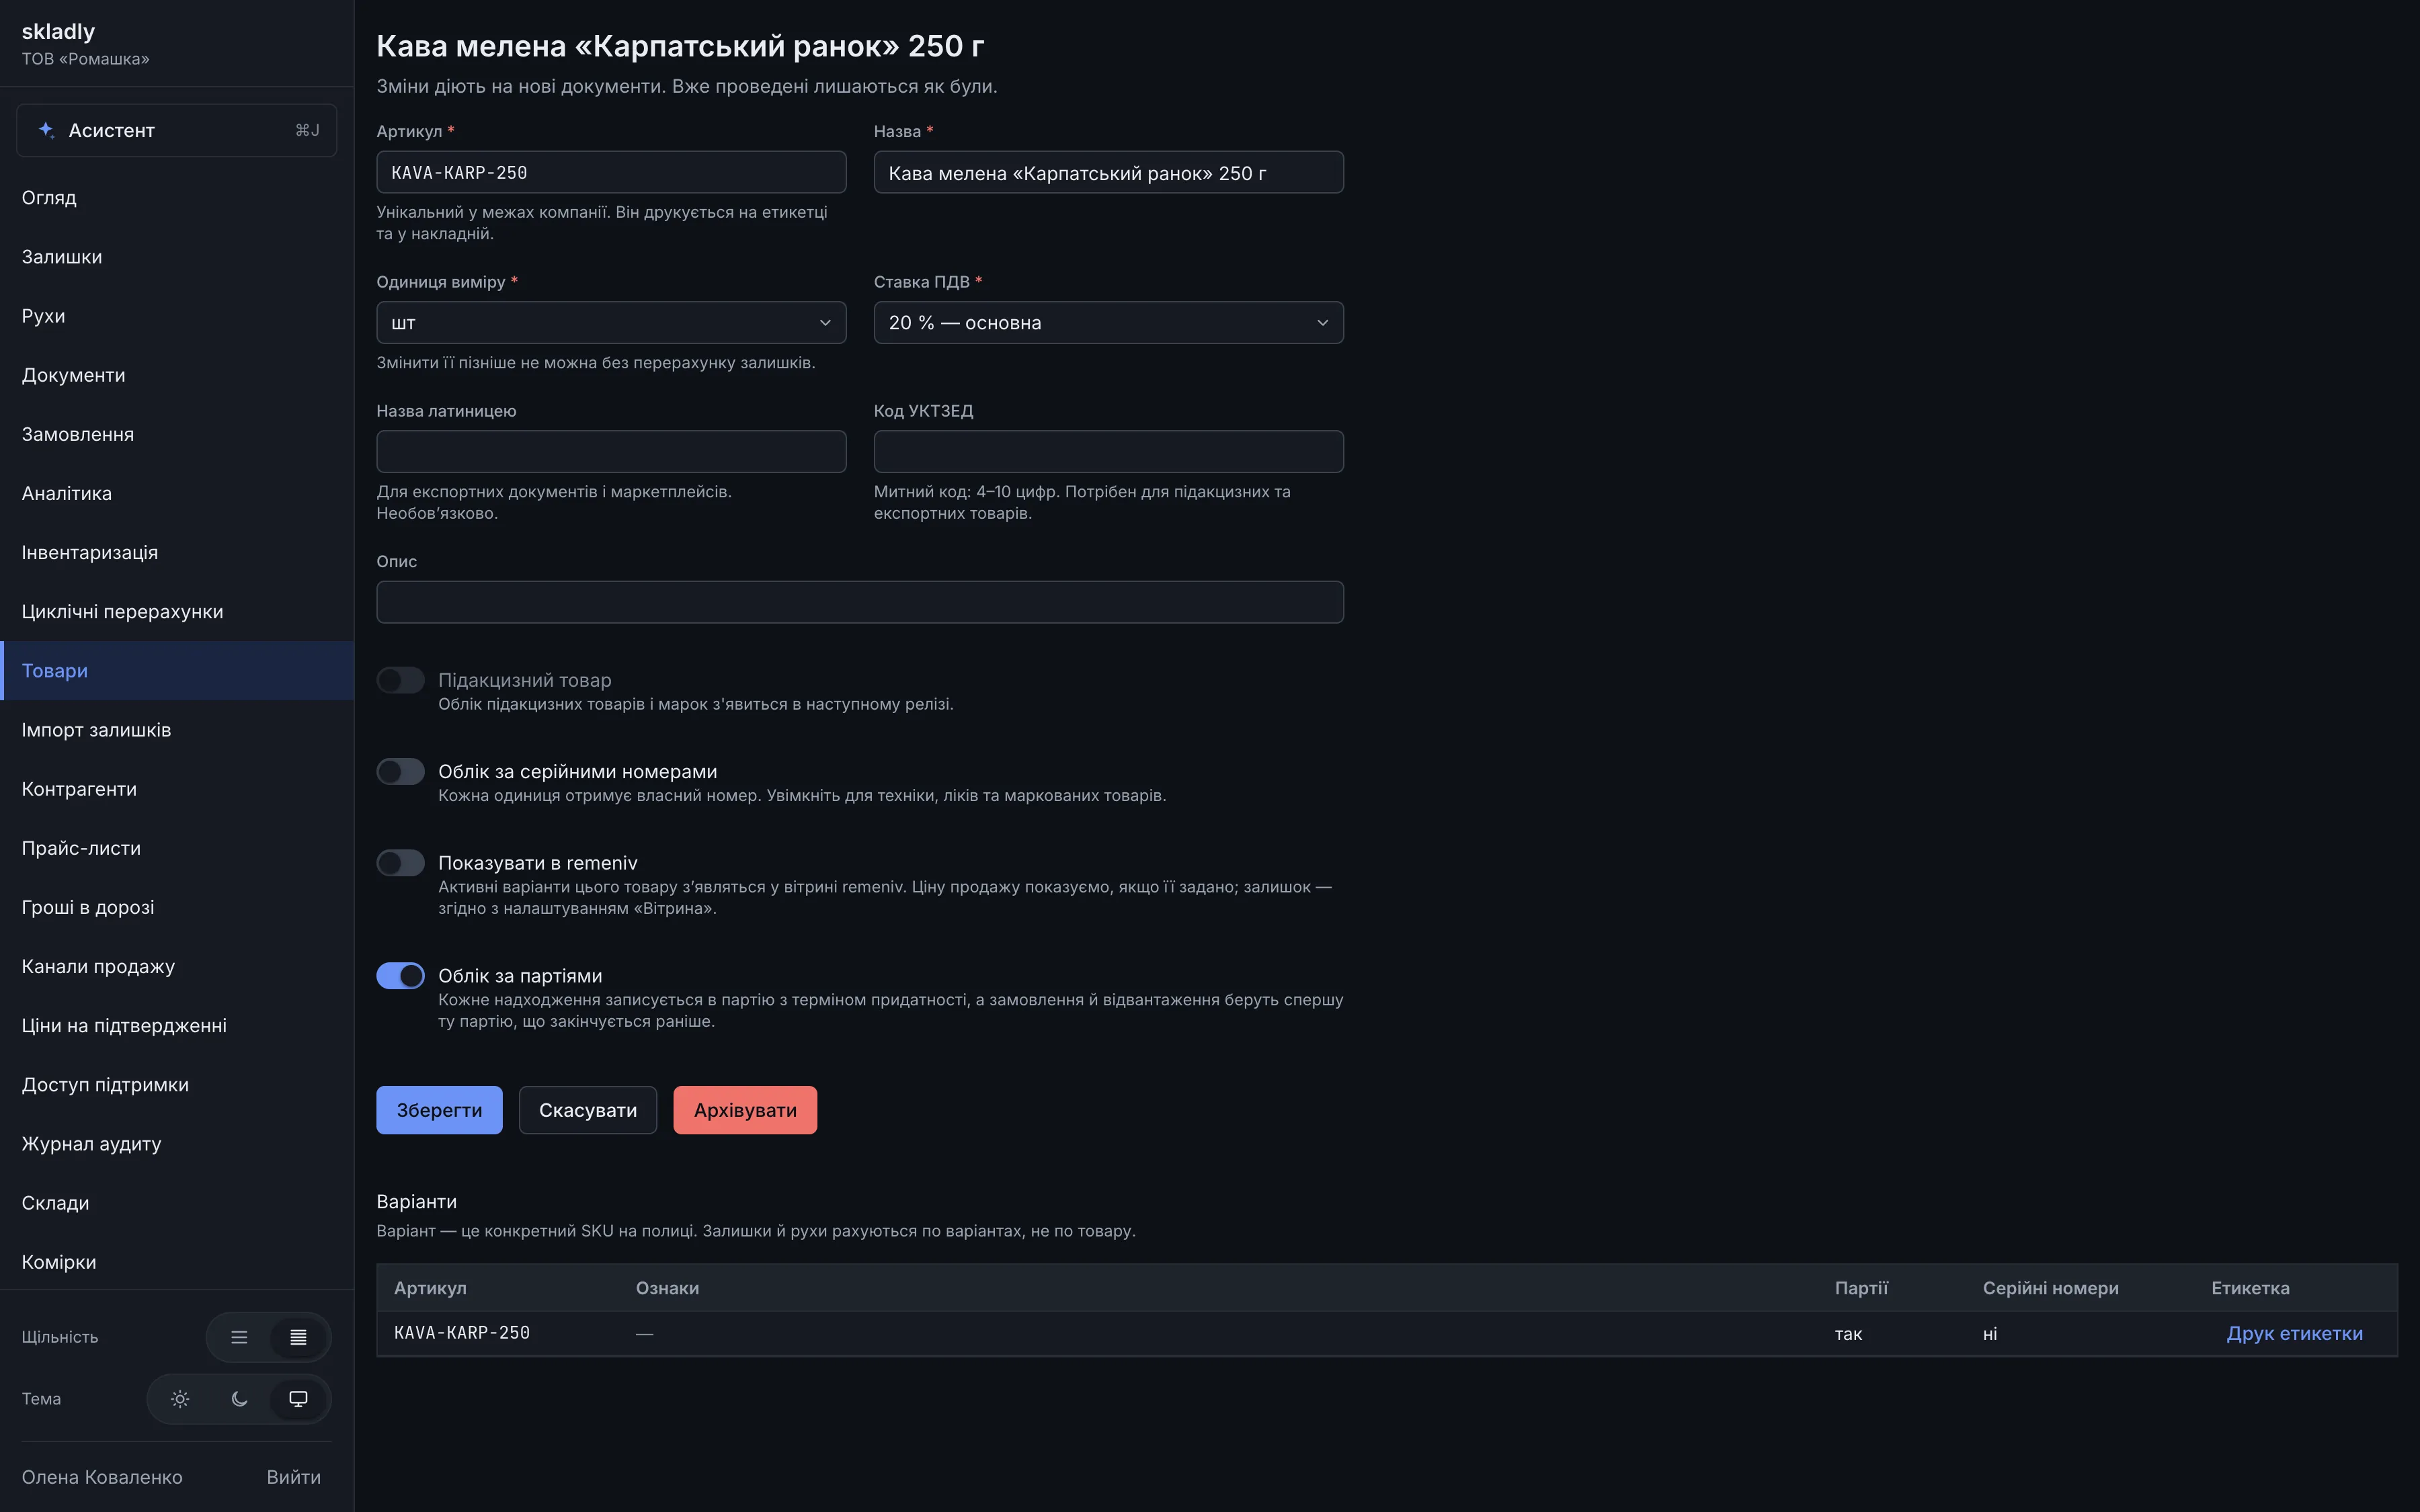Open Комірки in sidebar

(177, 1262)
